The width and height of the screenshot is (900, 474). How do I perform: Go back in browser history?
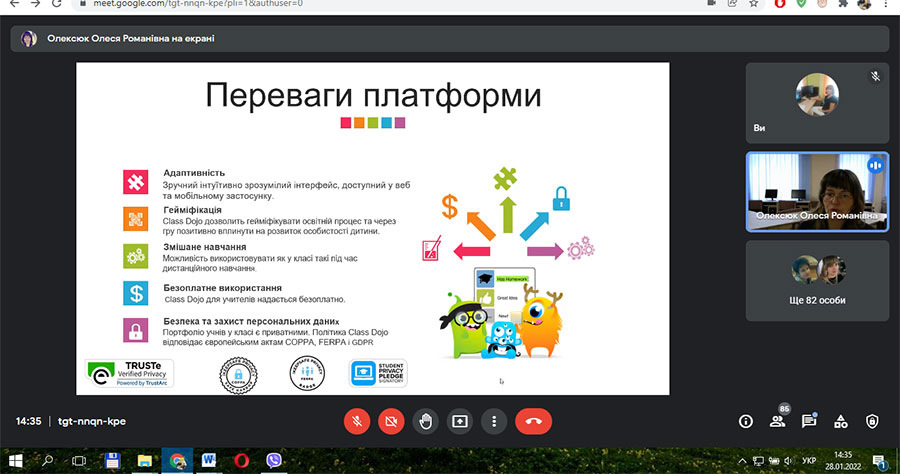pyautogui.click(x=15, y=3)
